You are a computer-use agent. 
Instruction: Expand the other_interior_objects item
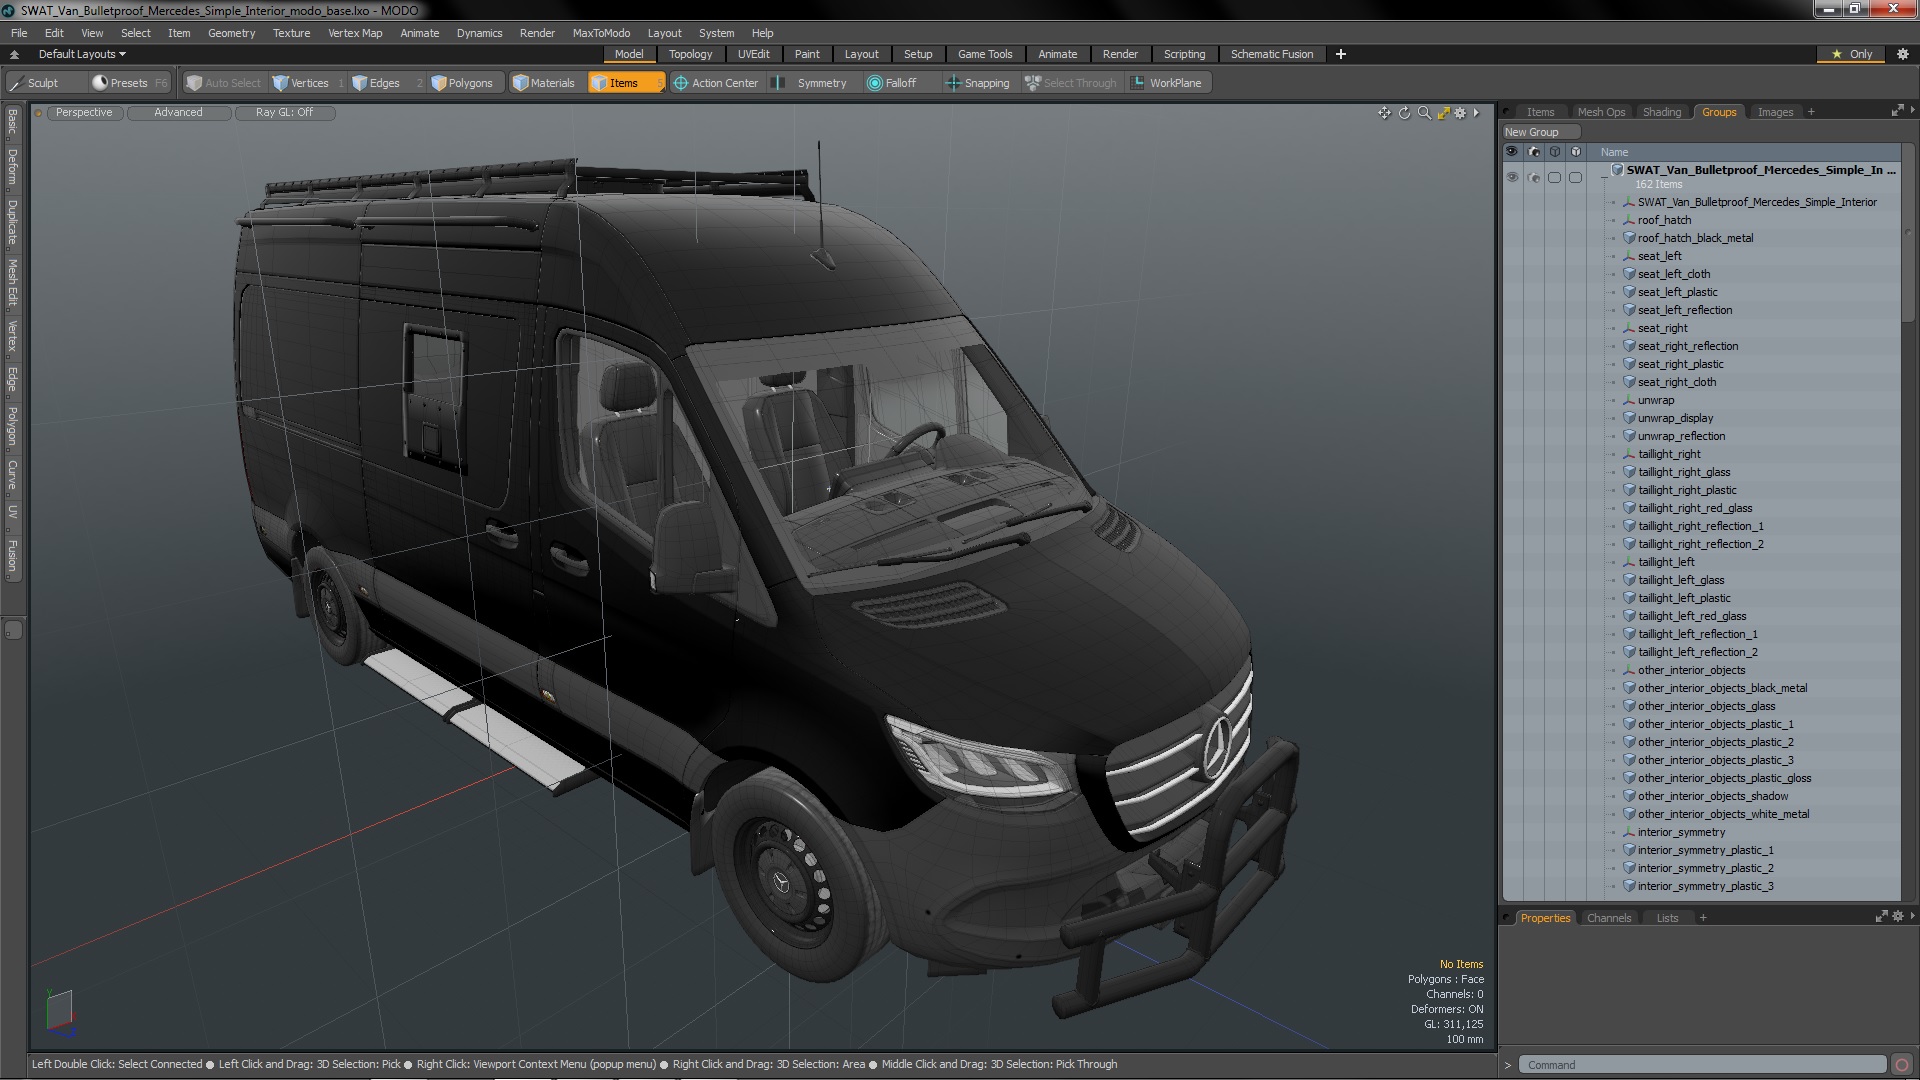1613,670
